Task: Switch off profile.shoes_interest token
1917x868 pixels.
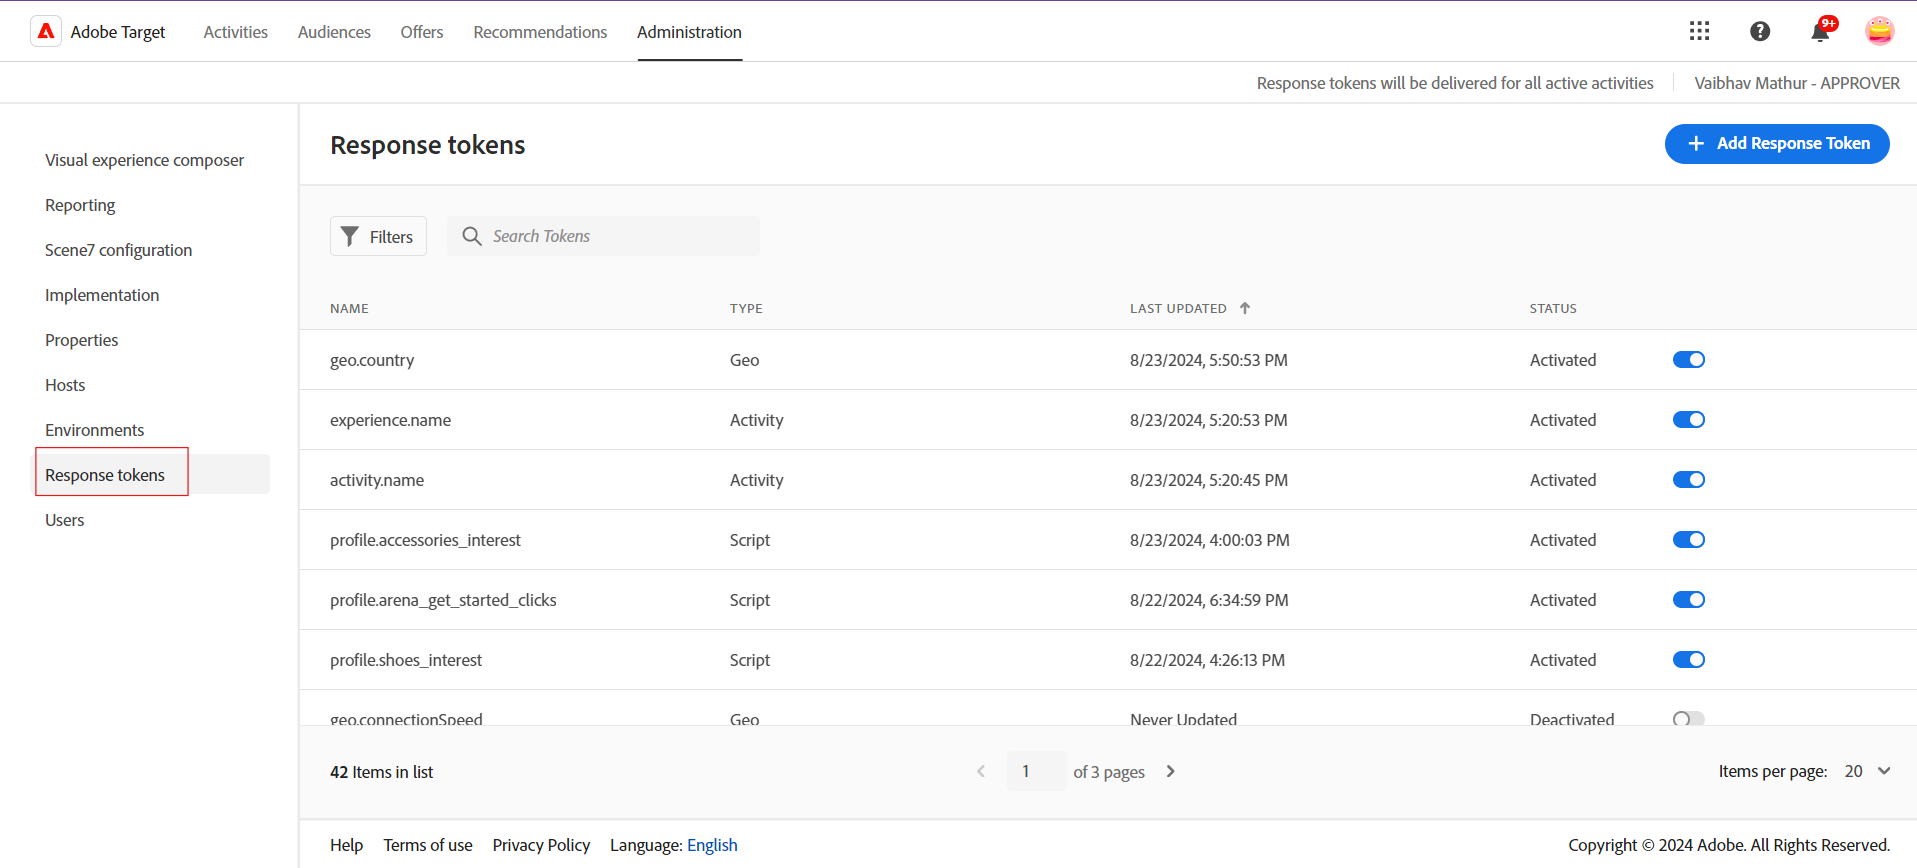Action: pos(1689,660)
